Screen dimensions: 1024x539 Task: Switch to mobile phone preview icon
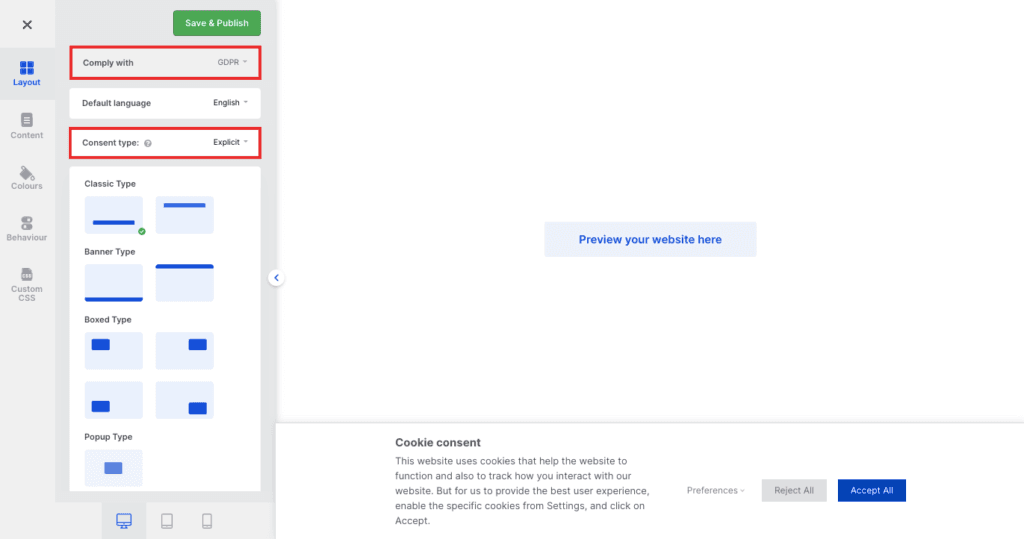click(x=207, y=521)
